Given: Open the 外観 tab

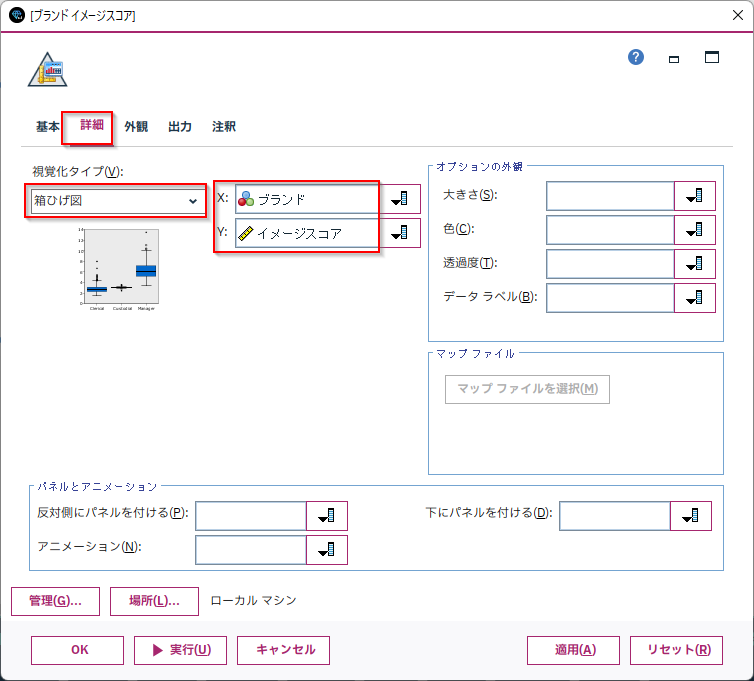Looking at the screenshot, I should tap(136, 126).
